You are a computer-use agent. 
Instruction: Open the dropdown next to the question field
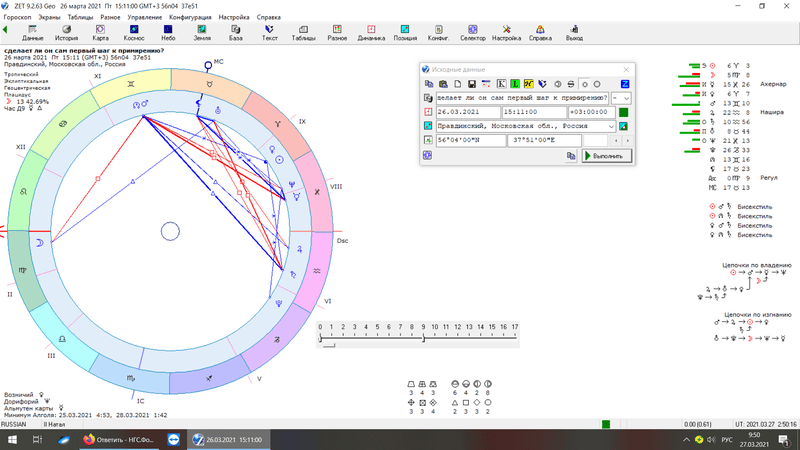pos(627,98)
